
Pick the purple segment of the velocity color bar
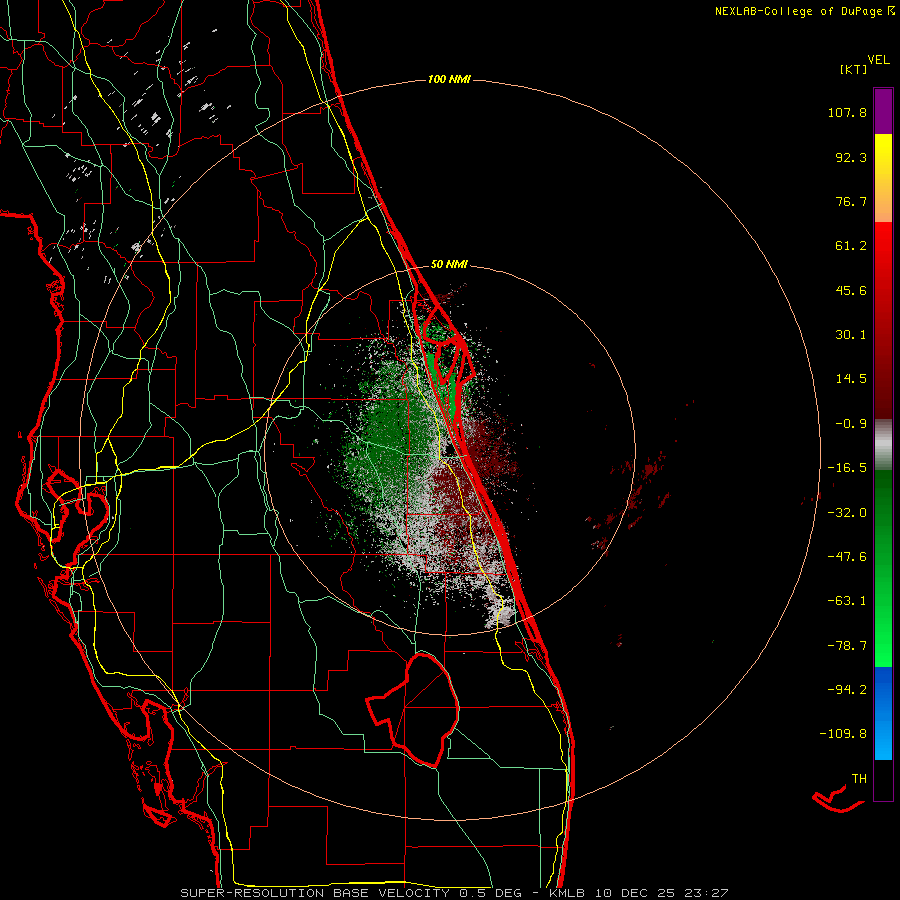point(883,112)
